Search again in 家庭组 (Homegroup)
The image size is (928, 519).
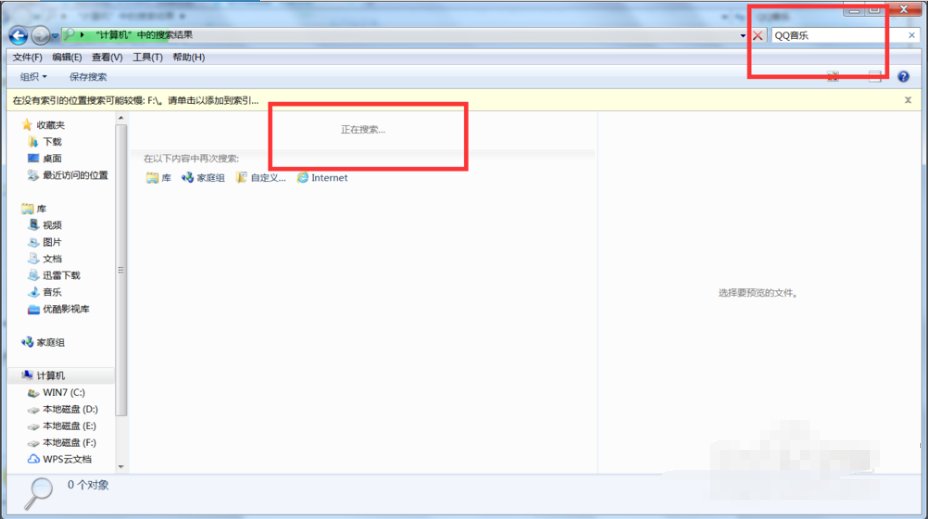point(203,178)
